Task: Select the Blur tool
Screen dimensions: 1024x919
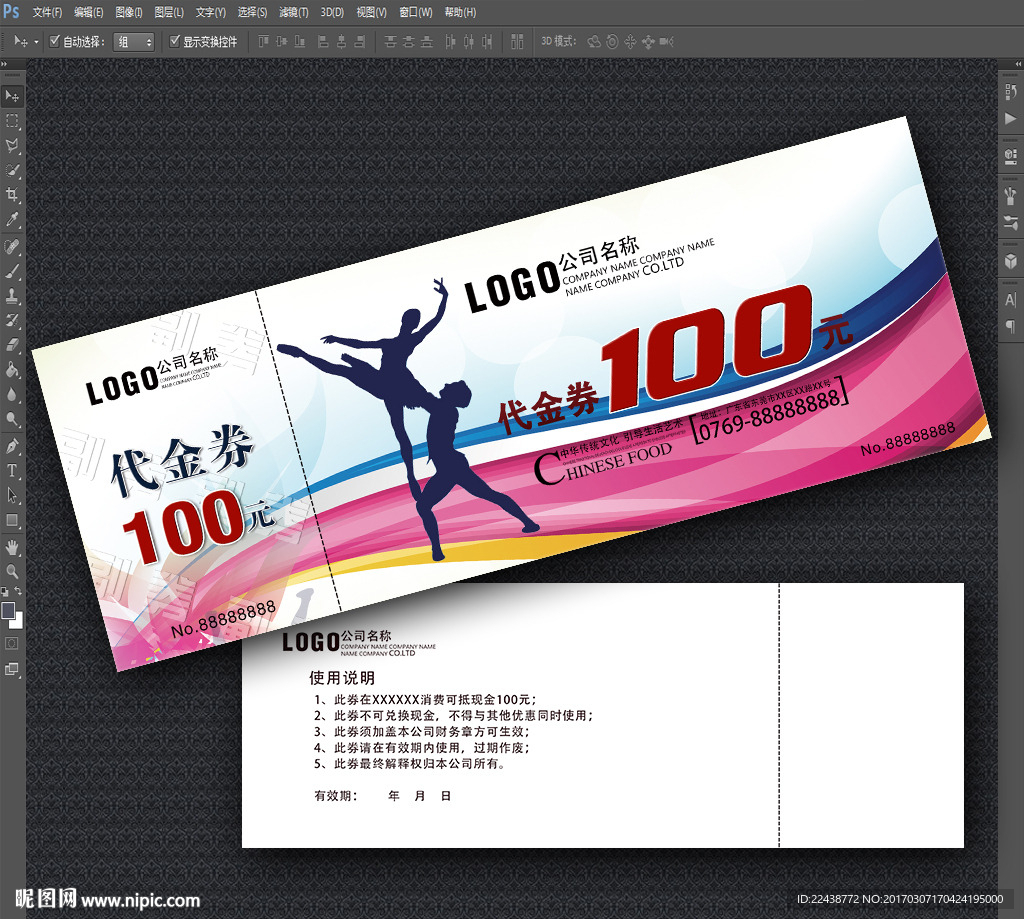Action: [12, 395]
